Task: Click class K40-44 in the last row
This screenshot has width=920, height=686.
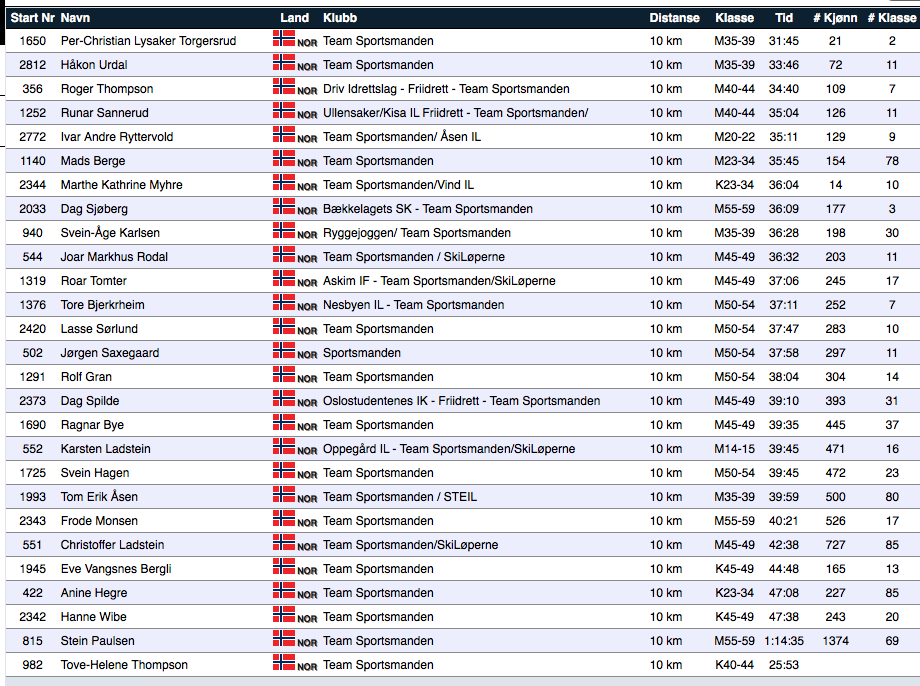Action: tap(735, 665)
